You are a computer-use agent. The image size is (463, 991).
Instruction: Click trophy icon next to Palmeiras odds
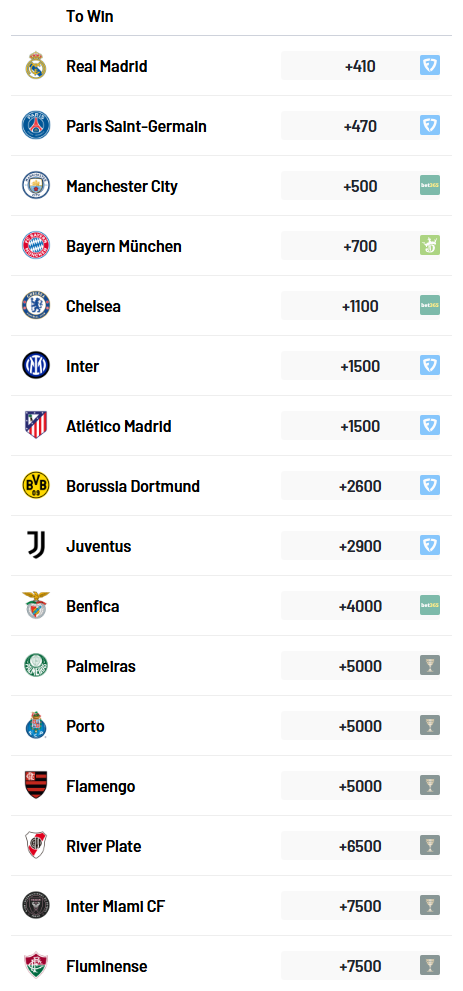(430, 666)
